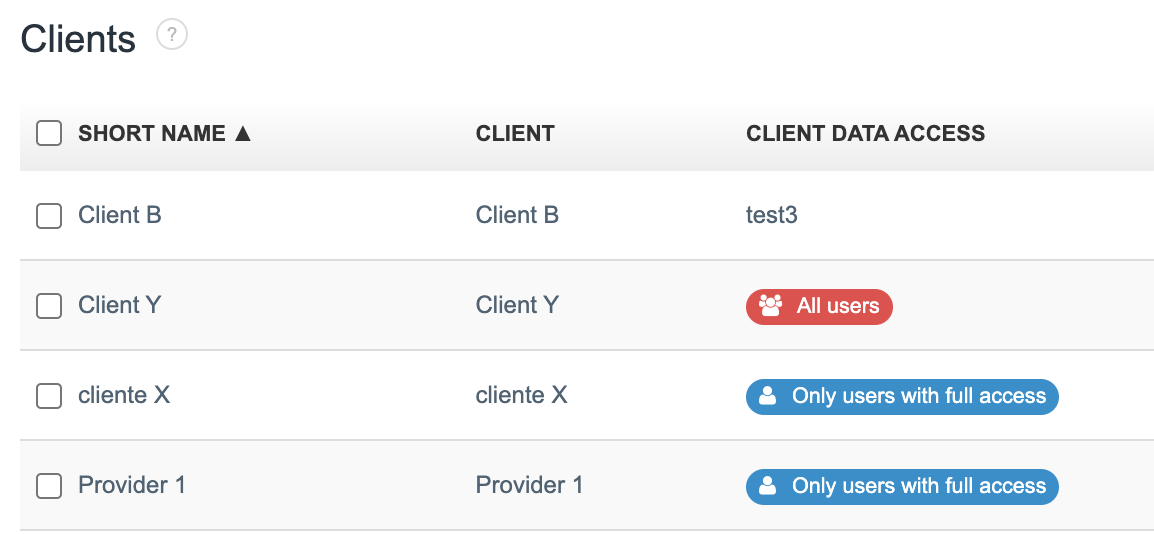Tick the cliente X row checkbox
This screenshot has height=534, width=1154.
pyautogui.click(x=49, y=396)
